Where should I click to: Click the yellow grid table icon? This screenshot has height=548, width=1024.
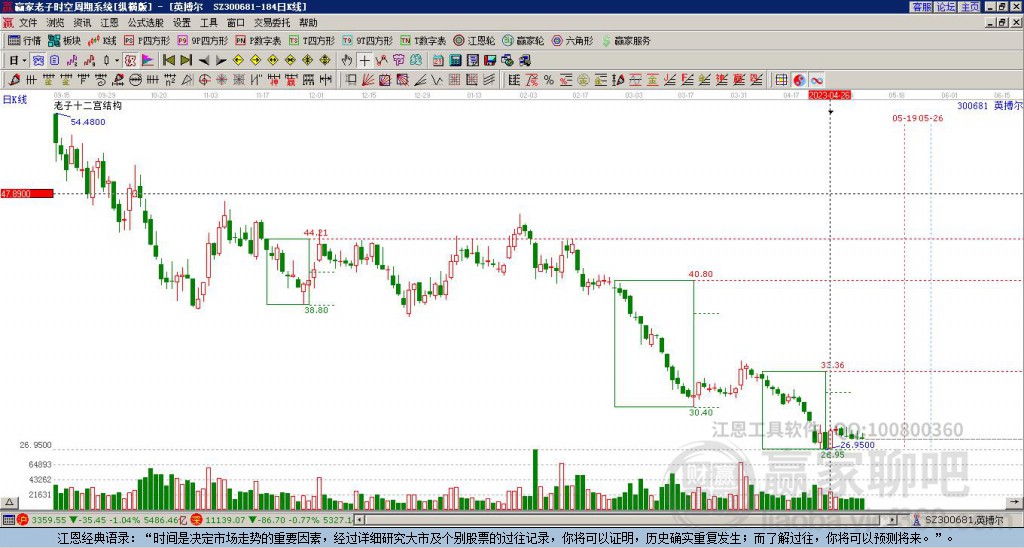pyautogui.click(x=781, y=80)
